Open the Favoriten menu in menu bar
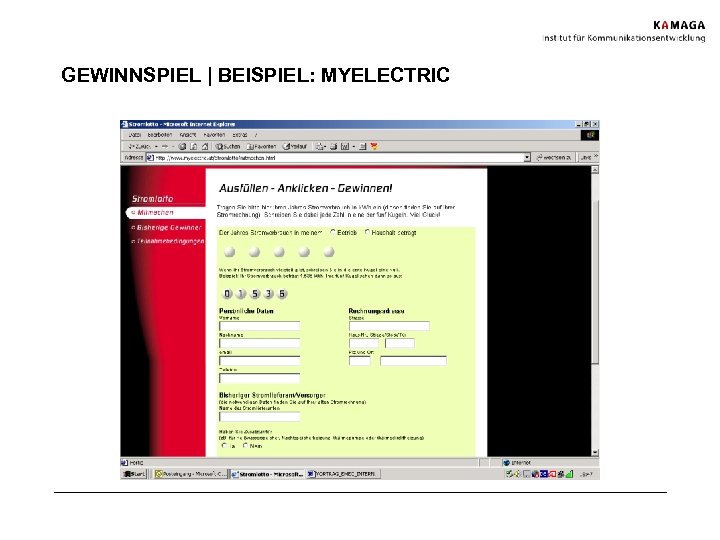The height and width of the screenshot is (540, 720). (214, 135)
